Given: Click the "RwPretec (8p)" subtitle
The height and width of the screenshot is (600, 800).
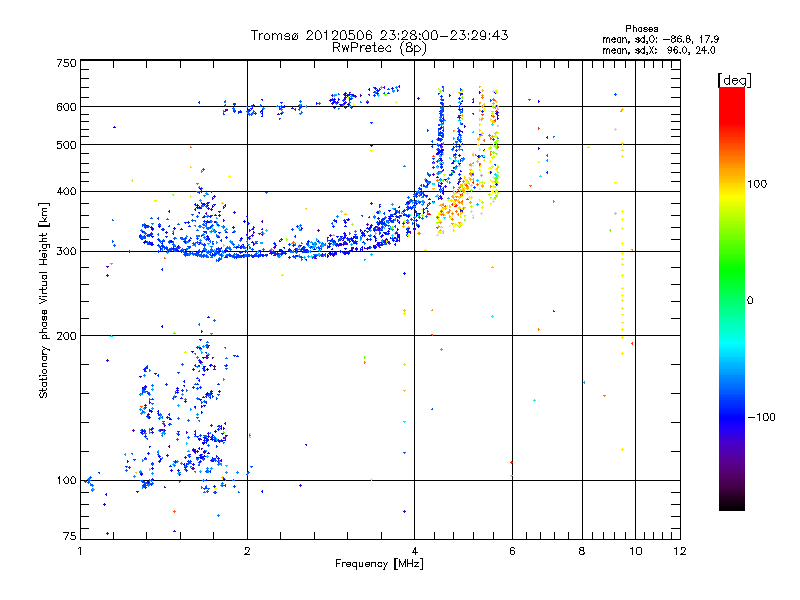Looking at the screenshot, I should (x=379, y=48).
